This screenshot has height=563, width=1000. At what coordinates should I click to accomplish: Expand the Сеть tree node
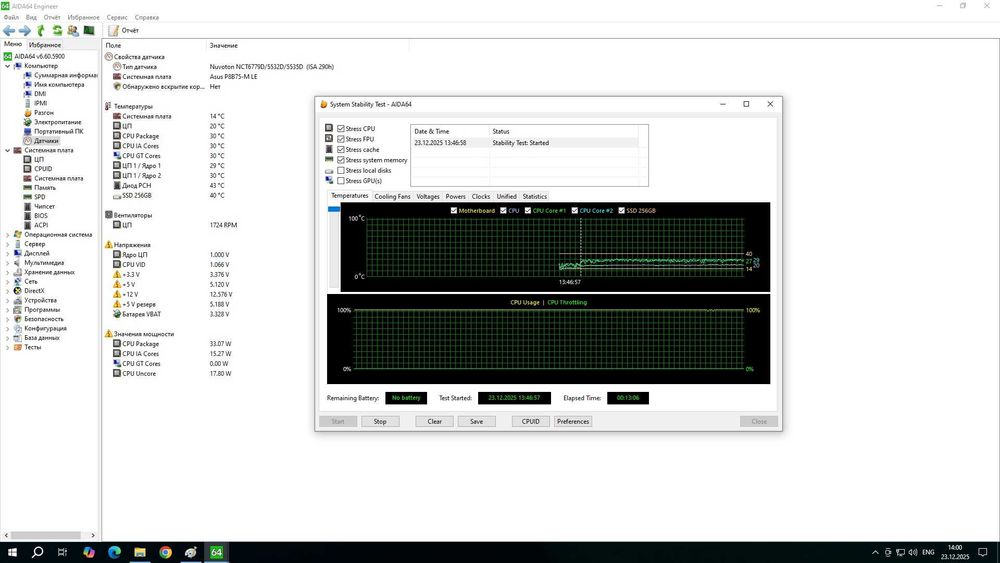[8, 281]
